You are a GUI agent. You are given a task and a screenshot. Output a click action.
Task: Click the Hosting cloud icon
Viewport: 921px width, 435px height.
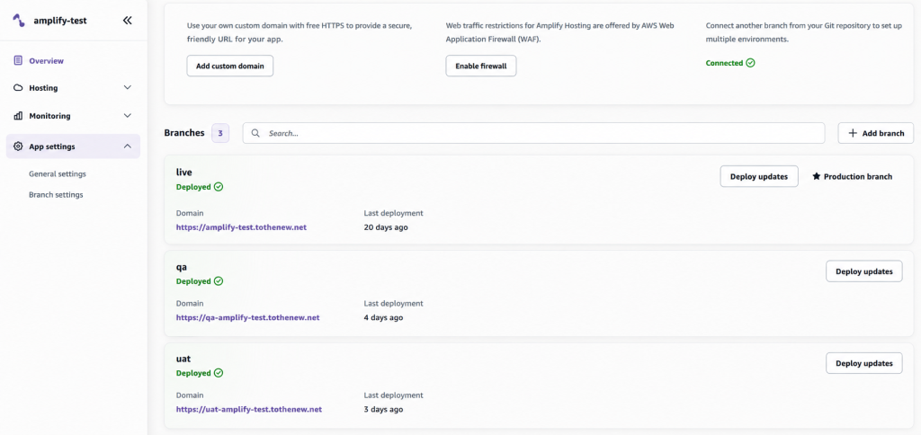pyautogui.click(x=18, y=88)
